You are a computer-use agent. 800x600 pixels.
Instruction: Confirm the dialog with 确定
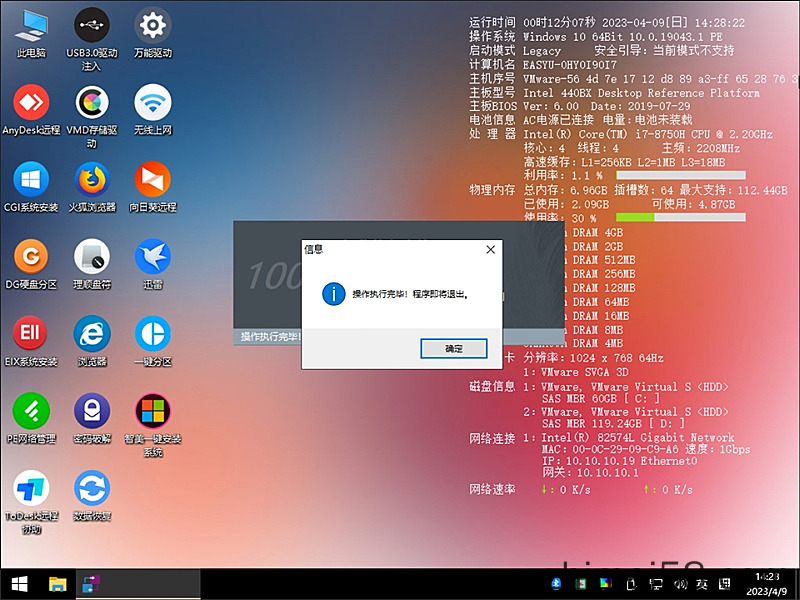click(x=454, y=349)
